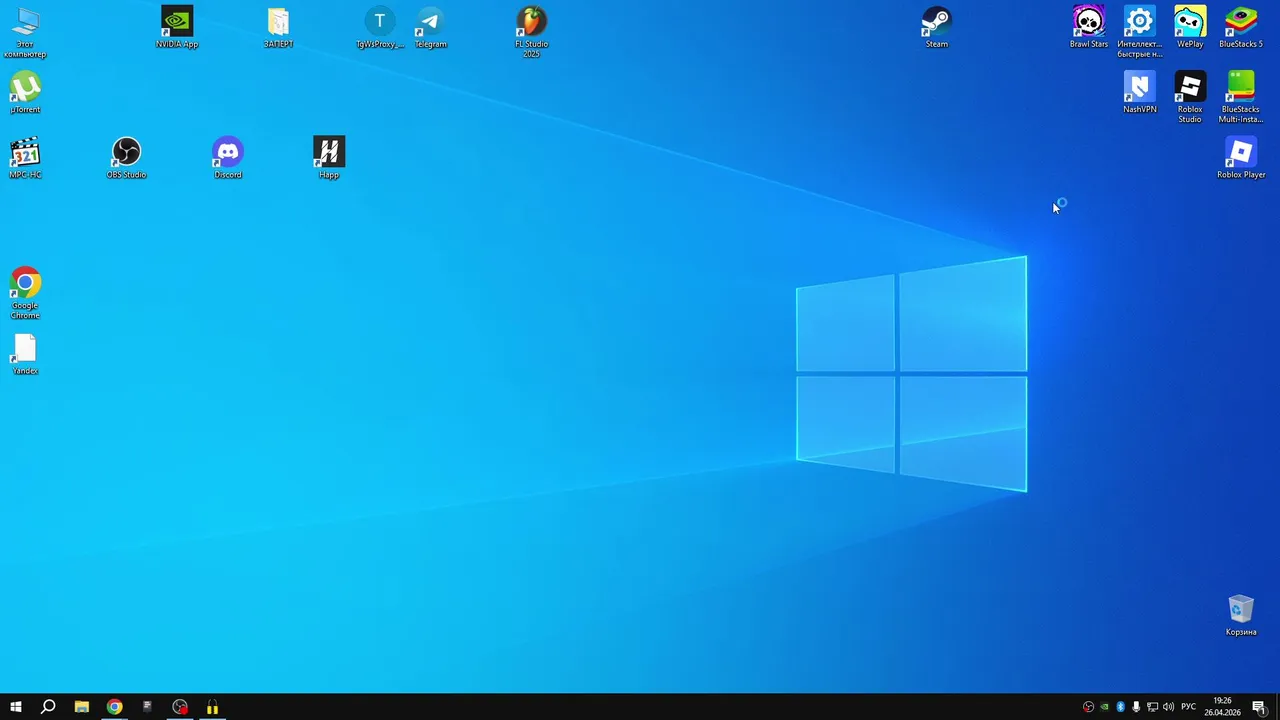The width and height of the screenshot is (1280, 720).
Task: Switch to the yellow padlock app in taskbar
Action: [212, 707]
